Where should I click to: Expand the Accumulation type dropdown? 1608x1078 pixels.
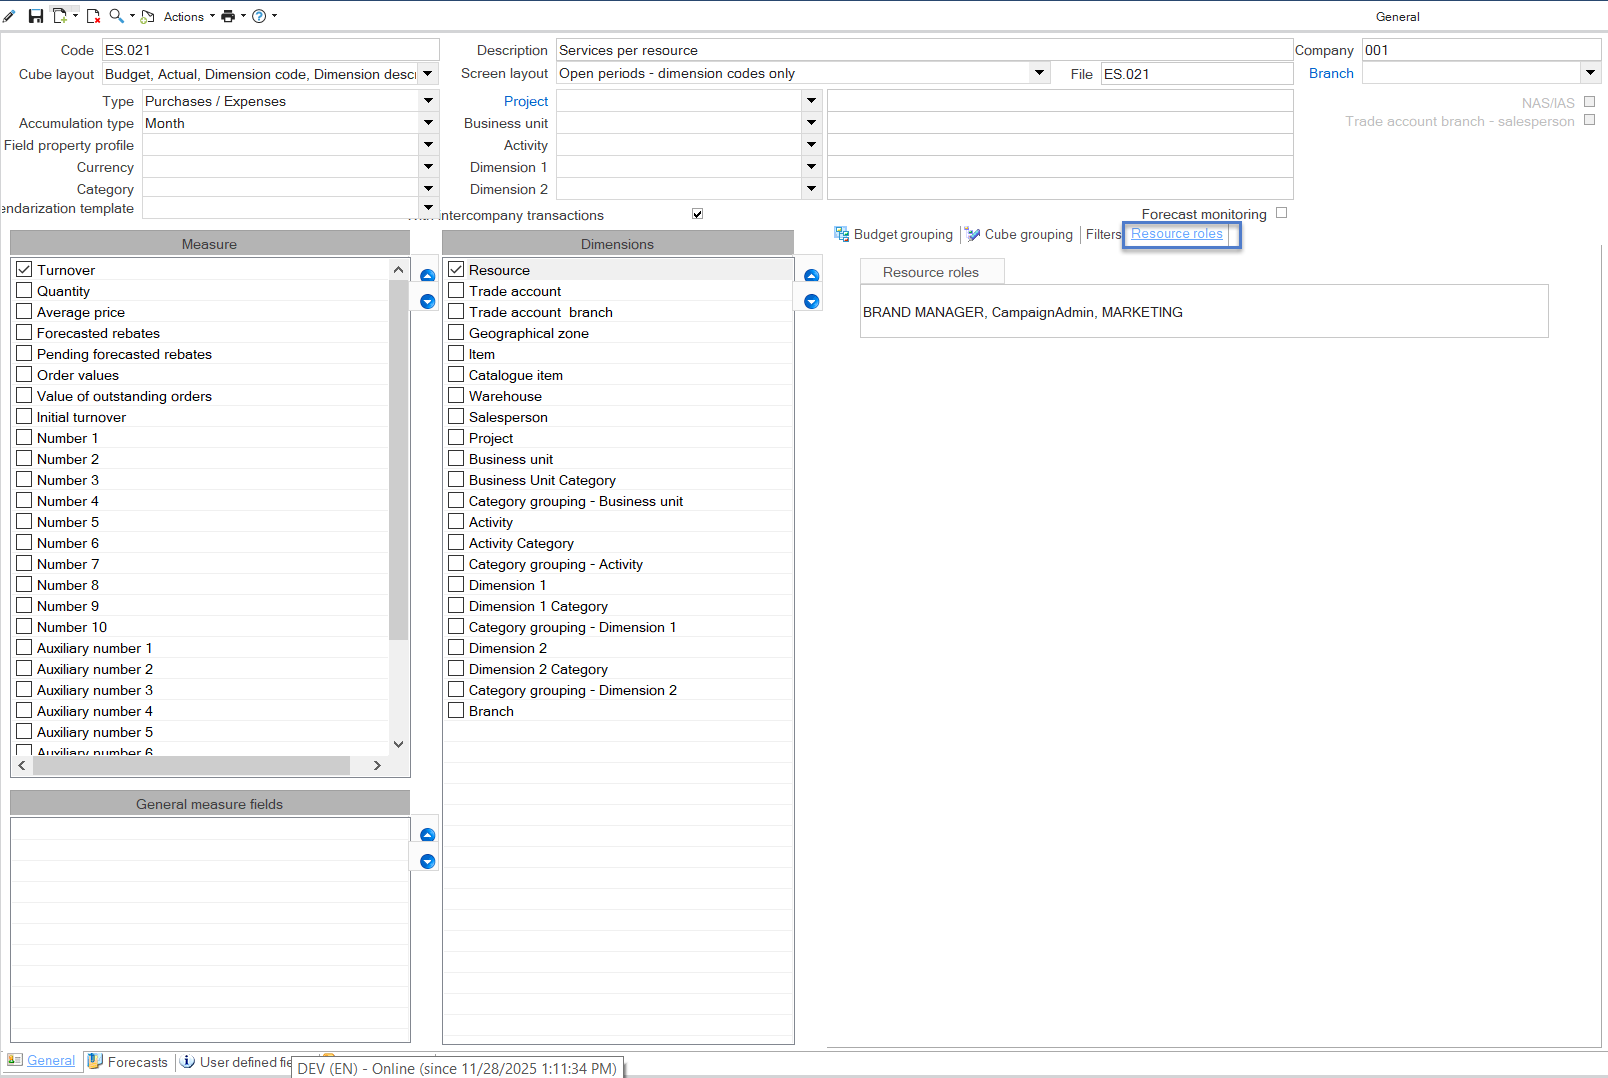429,123
